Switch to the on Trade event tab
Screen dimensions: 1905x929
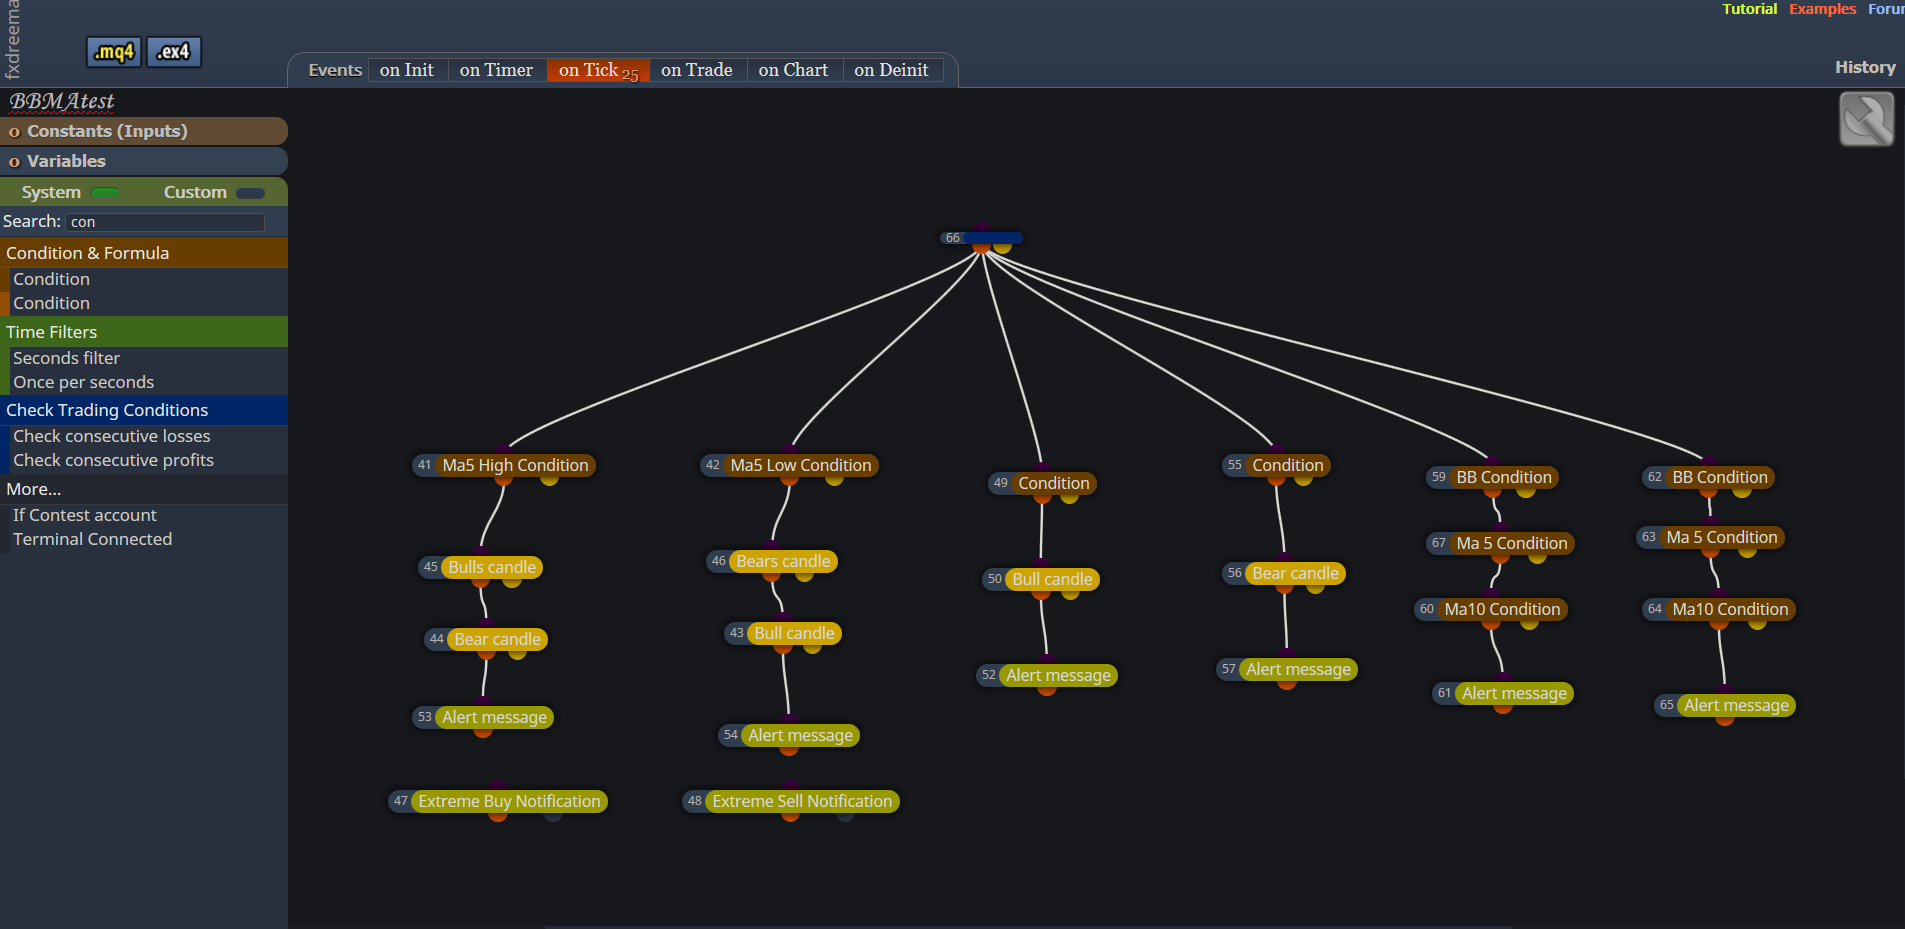coord(697,70)
